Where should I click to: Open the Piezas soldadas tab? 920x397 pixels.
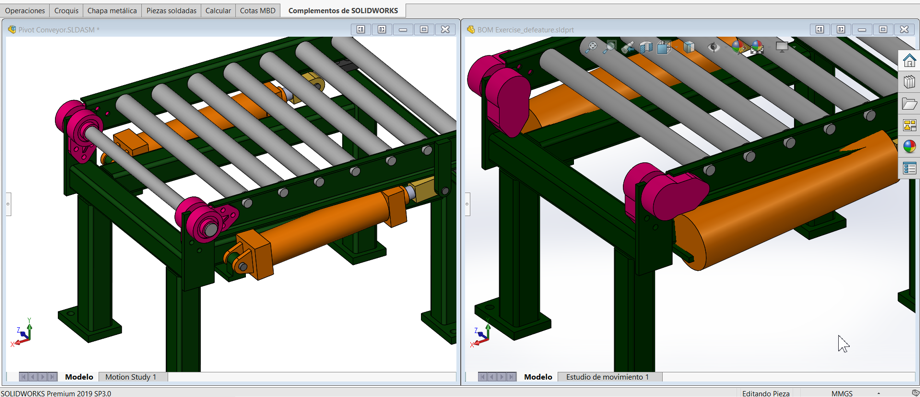point(171,11)
